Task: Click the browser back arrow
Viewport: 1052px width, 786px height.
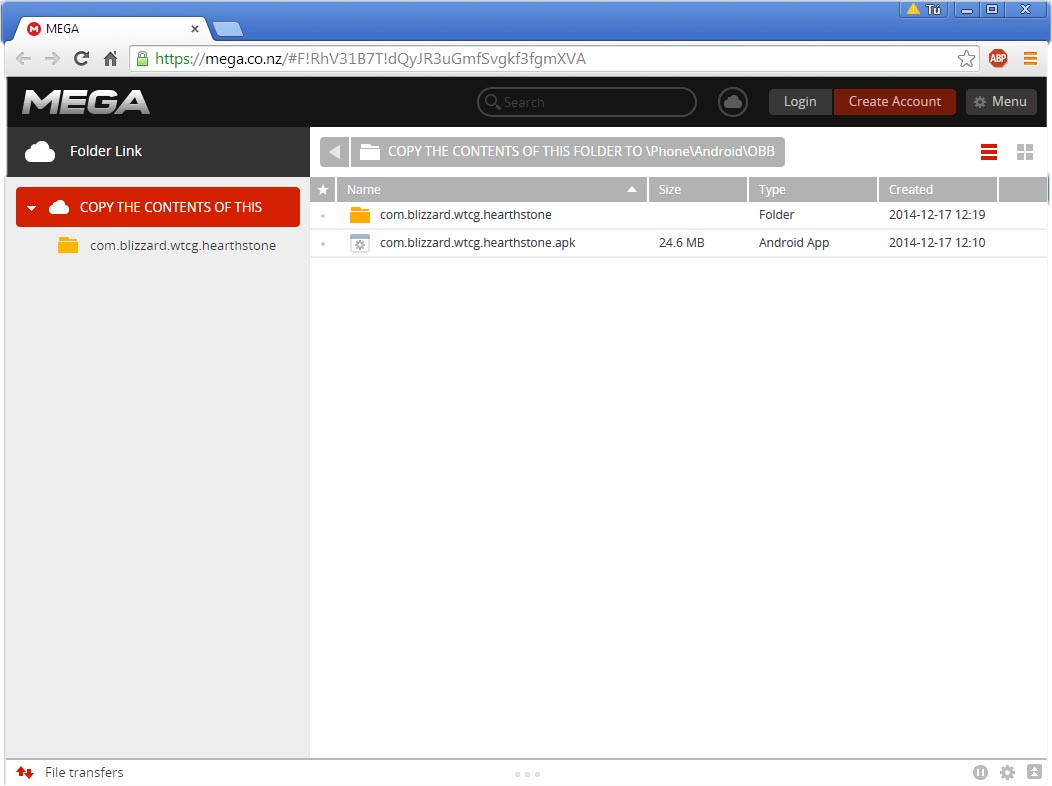Action: point(23,58)
